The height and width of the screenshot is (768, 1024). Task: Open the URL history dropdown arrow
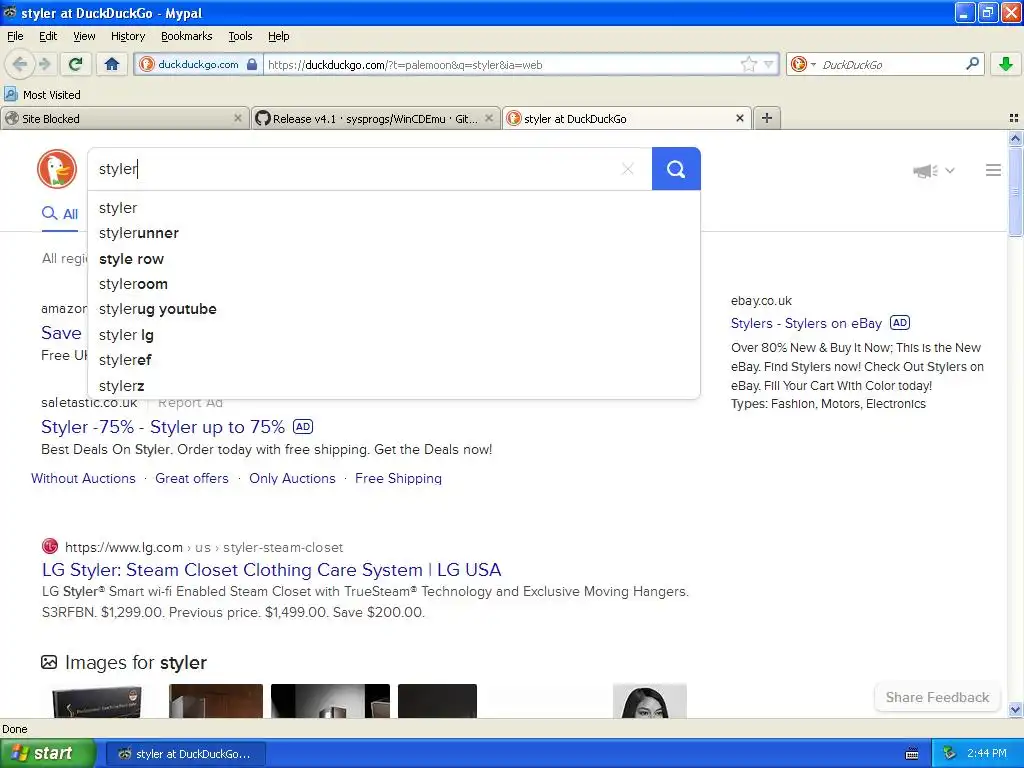769,64
